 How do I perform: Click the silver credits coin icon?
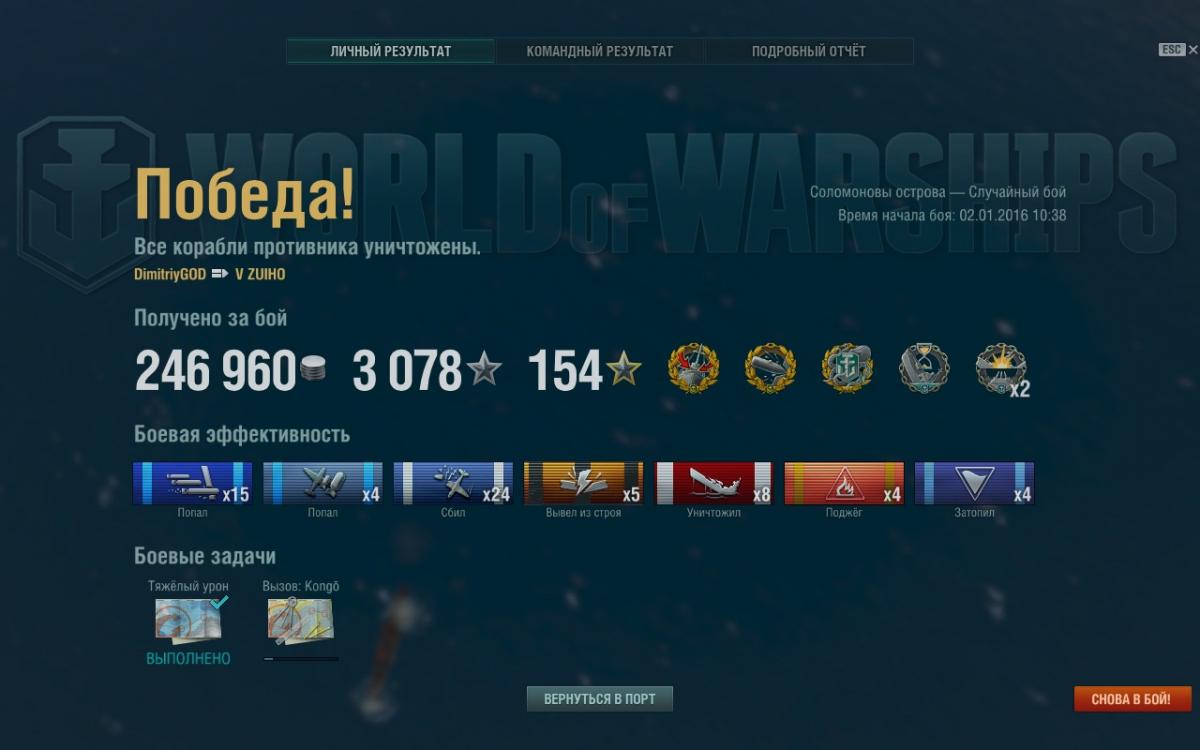pos(313,369)
